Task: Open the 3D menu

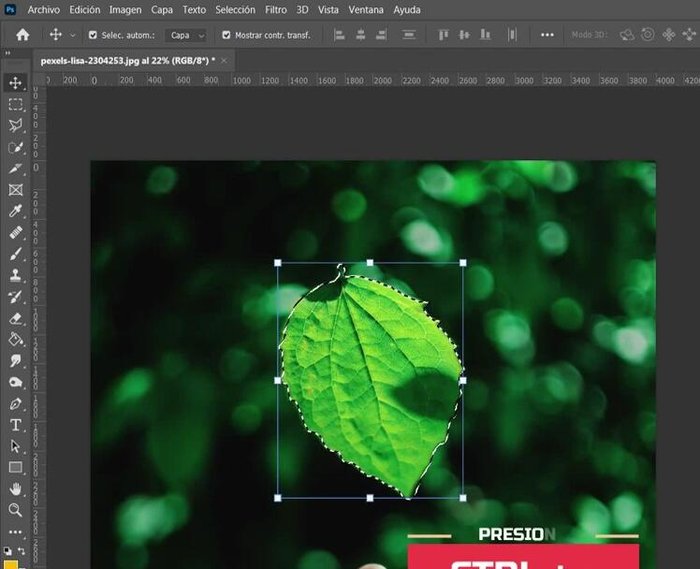Action: [302, 10]
